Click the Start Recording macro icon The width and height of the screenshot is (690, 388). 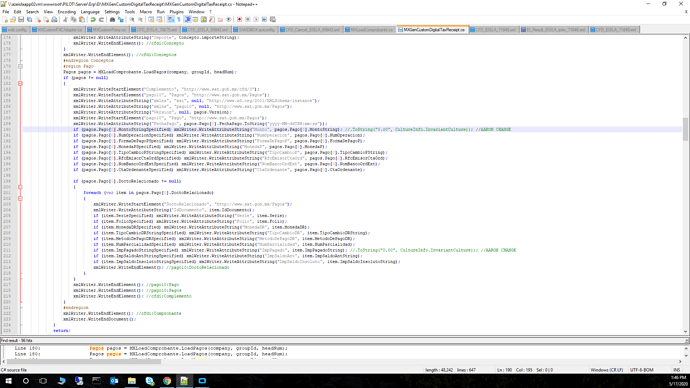pyautogui.click(x=239, y=19)
